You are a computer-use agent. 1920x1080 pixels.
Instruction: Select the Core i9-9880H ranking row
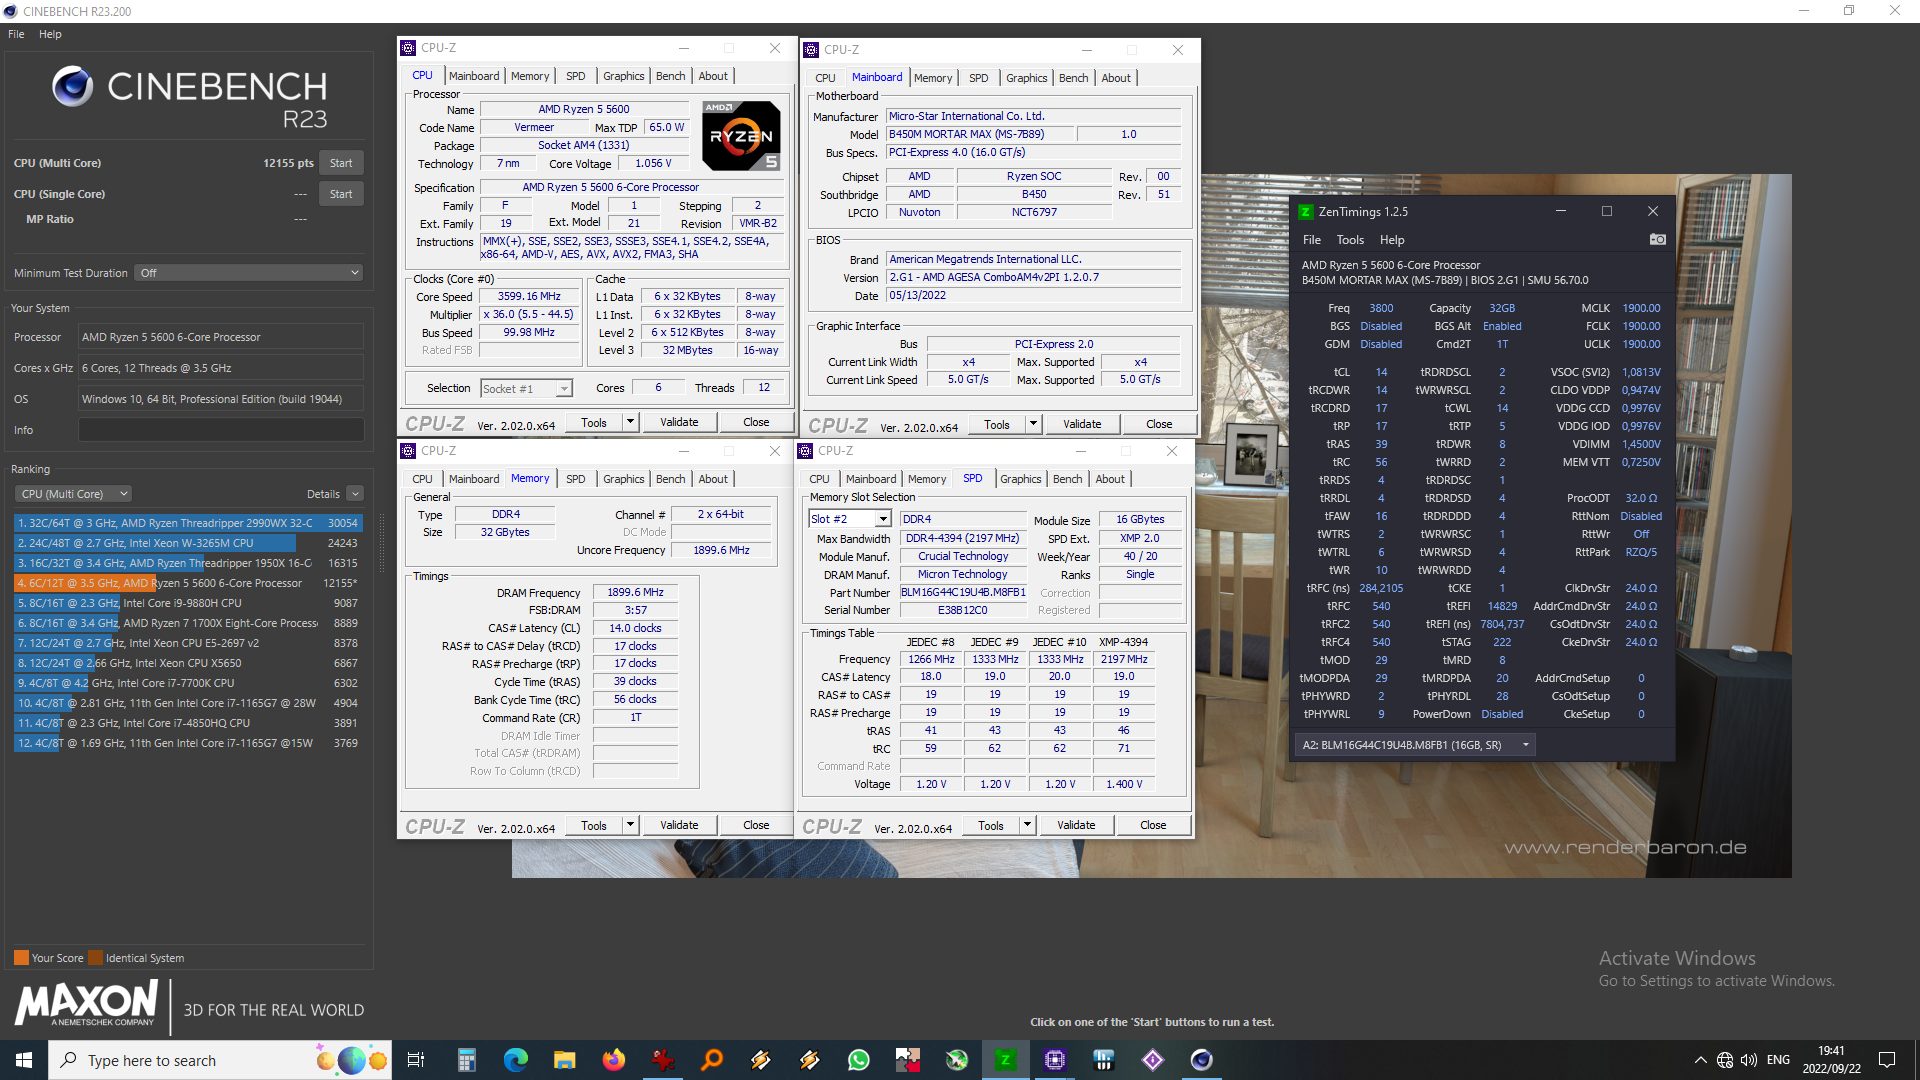[188, 603]
